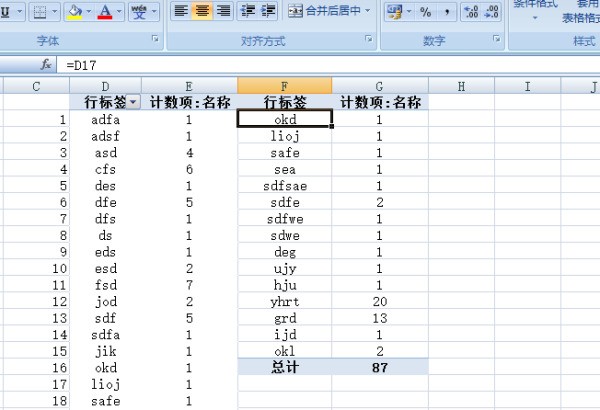Screen dimensions: 600x410
Task: Click formula bar showing =D17
Action: 328,65
